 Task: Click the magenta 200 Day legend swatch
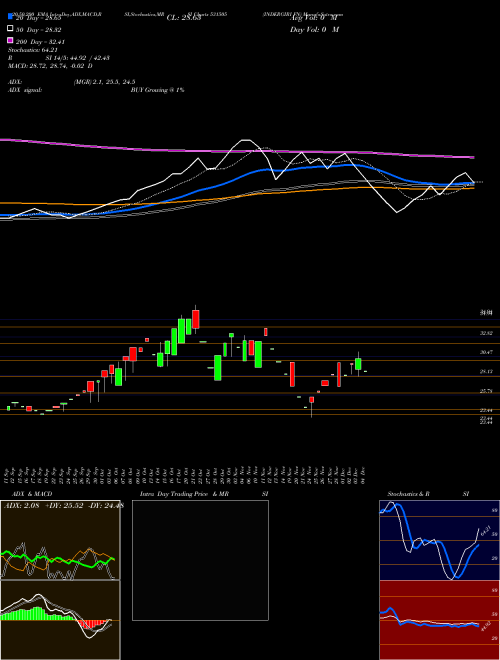(x=10, y=41)
